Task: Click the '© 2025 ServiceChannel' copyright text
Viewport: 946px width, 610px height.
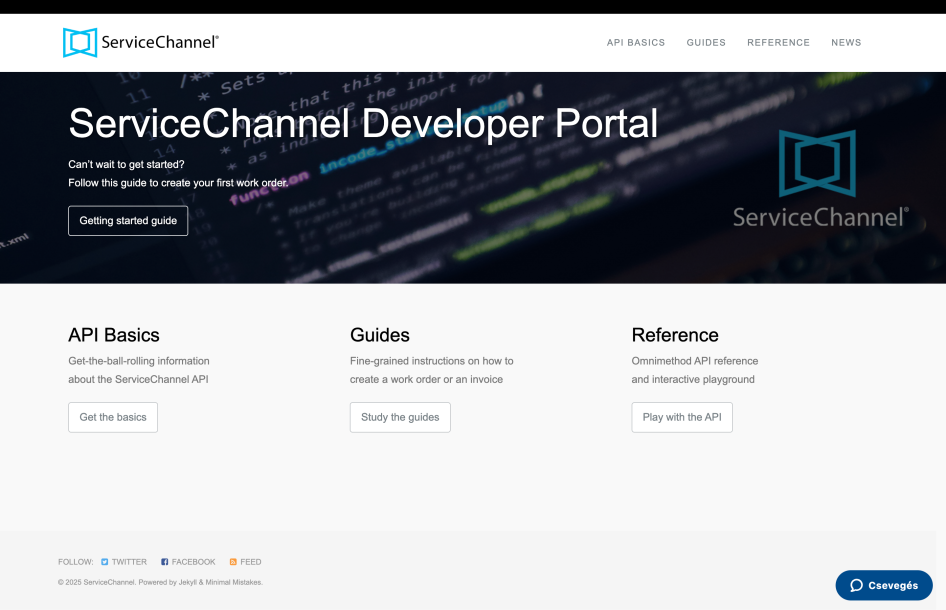Action: (96, 582)
